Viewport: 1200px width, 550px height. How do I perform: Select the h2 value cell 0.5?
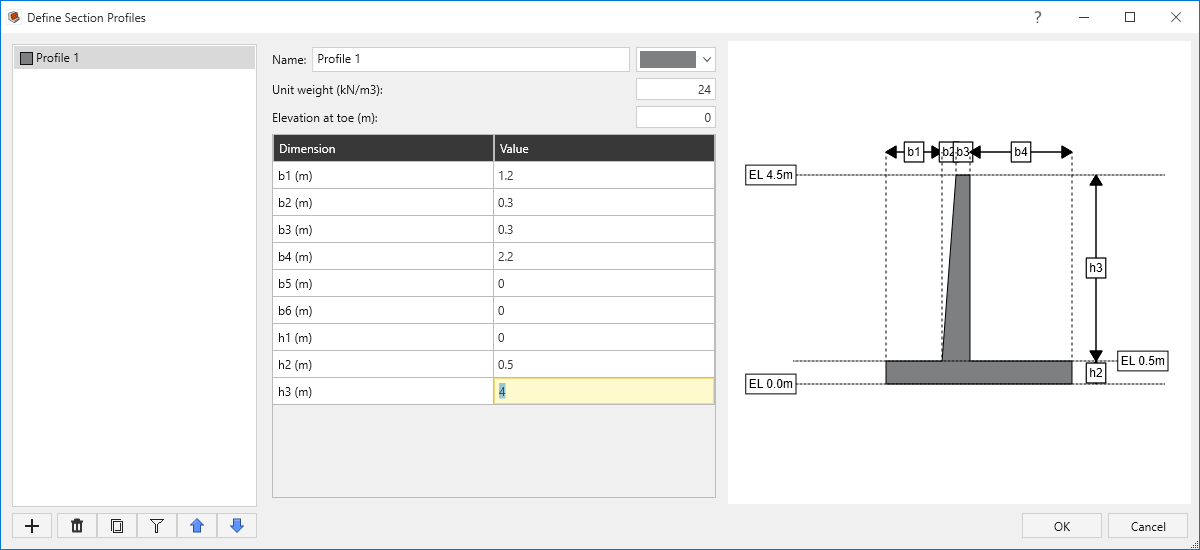point(605,365)
